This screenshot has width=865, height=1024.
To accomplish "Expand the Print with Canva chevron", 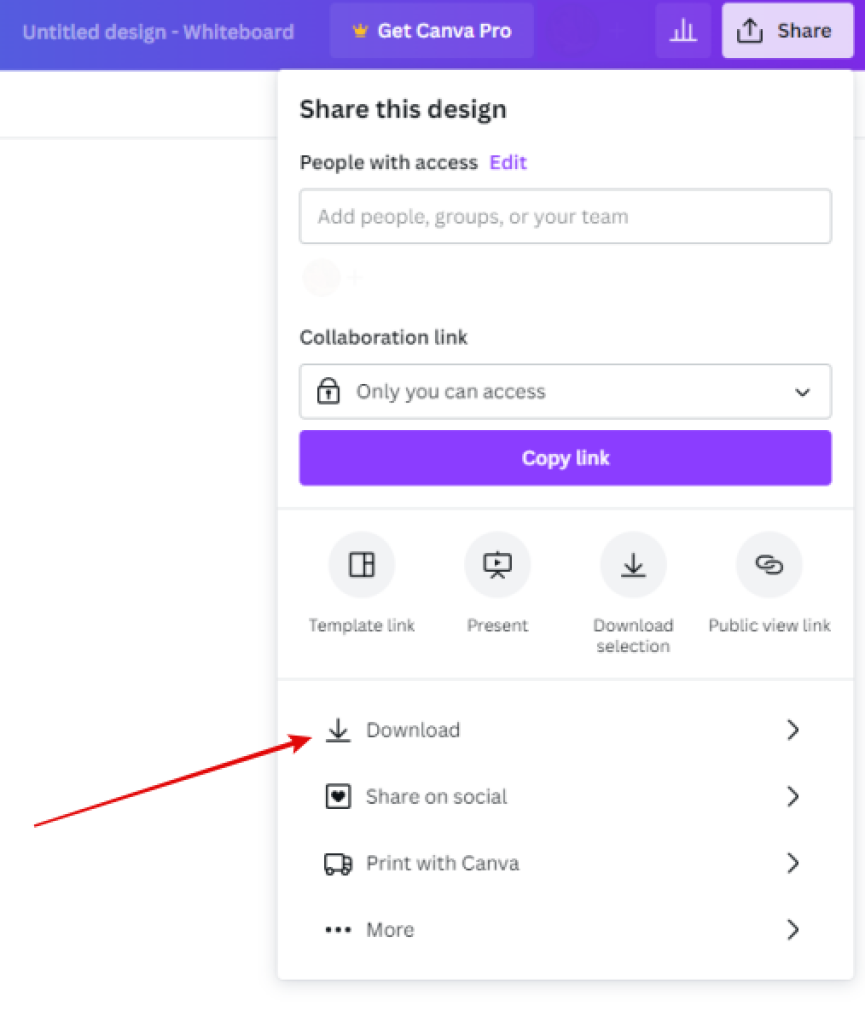I will point(793,863).
